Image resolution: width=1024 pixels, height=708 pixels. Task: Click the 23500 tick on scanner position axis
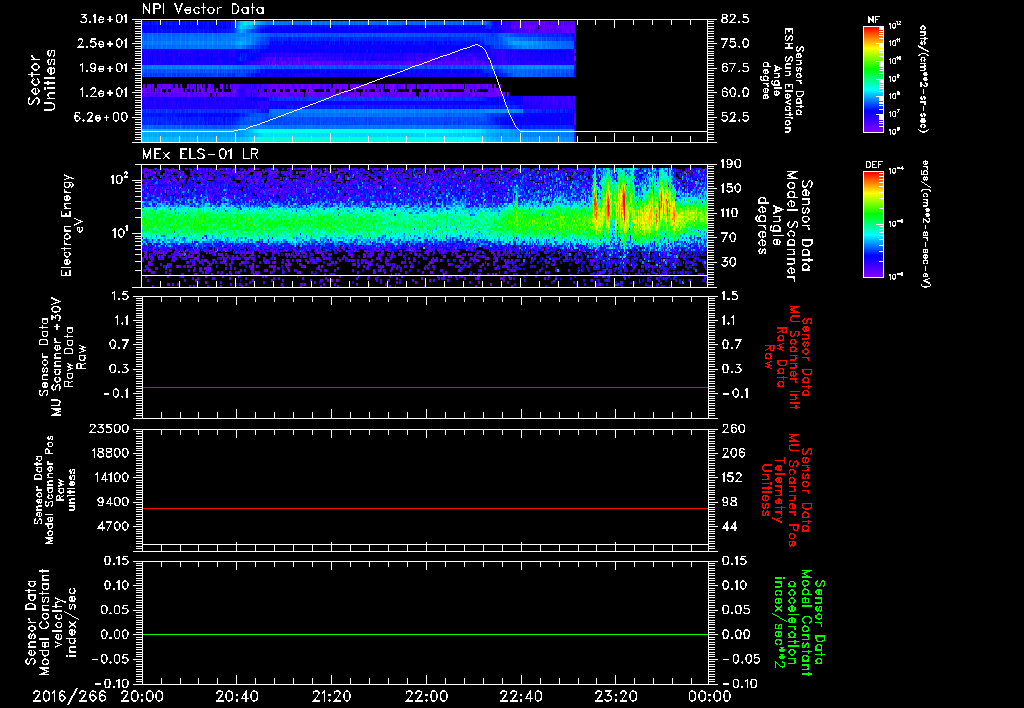click(110, 428)
